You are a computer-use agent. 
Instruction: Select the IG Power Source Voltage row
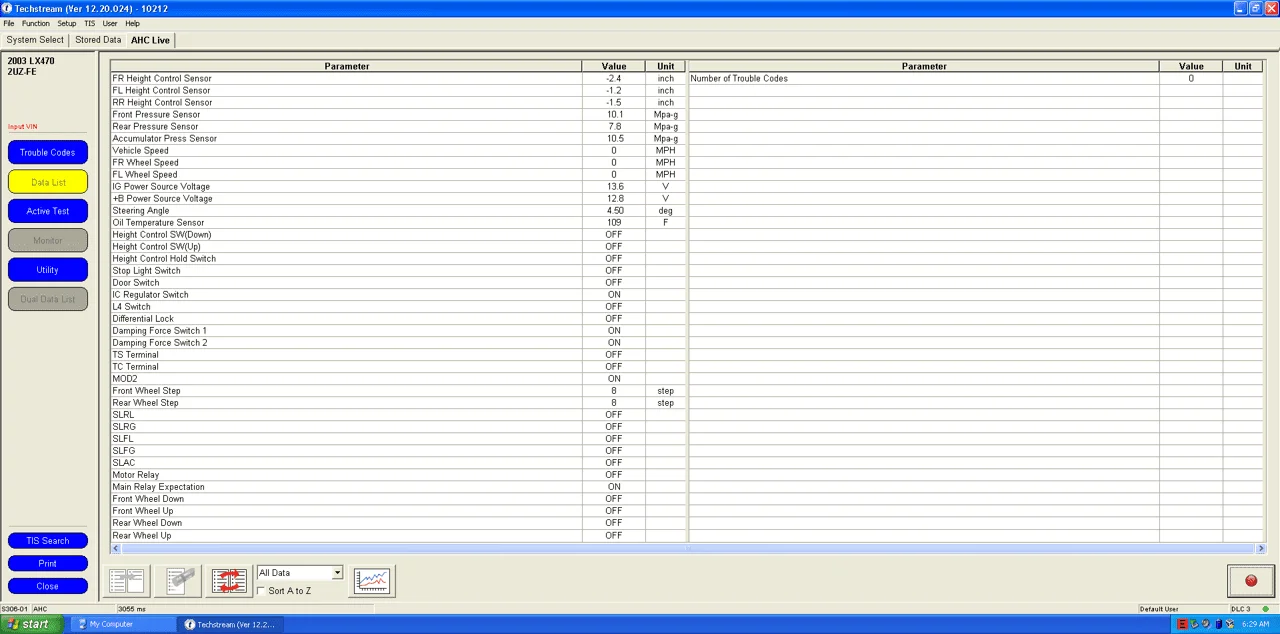point(398,186)
